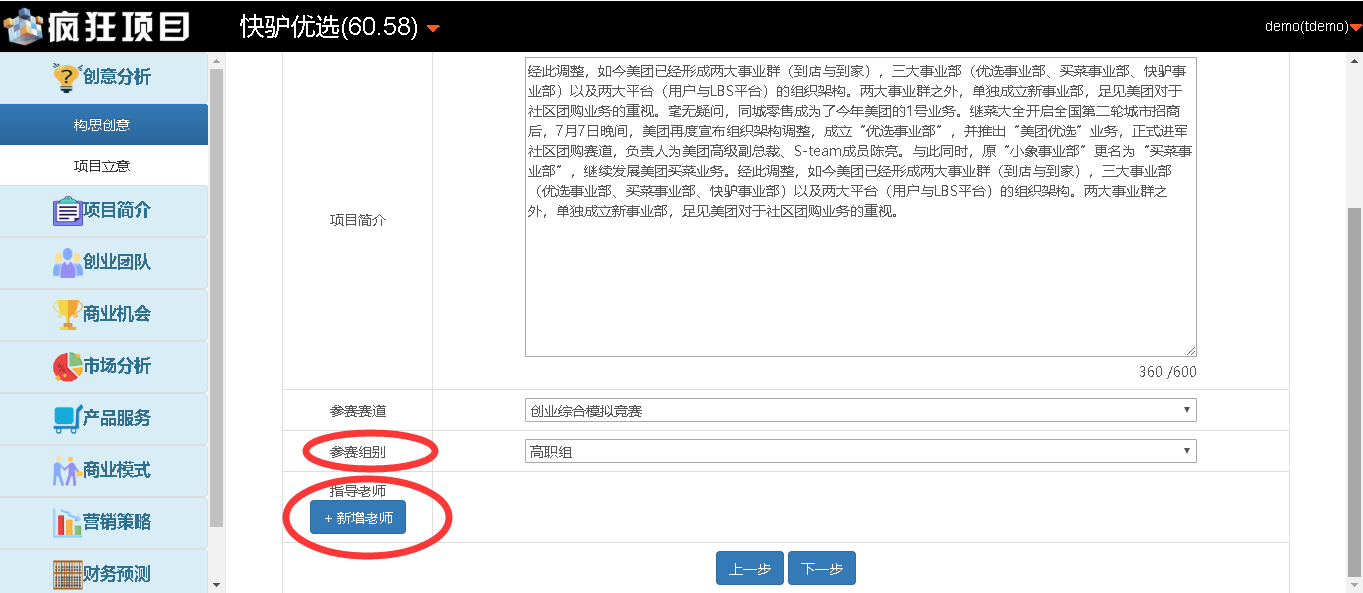Expand the demo(tdemo) user menu arrow
The image size is (1363, 593).
(1356, 28)
